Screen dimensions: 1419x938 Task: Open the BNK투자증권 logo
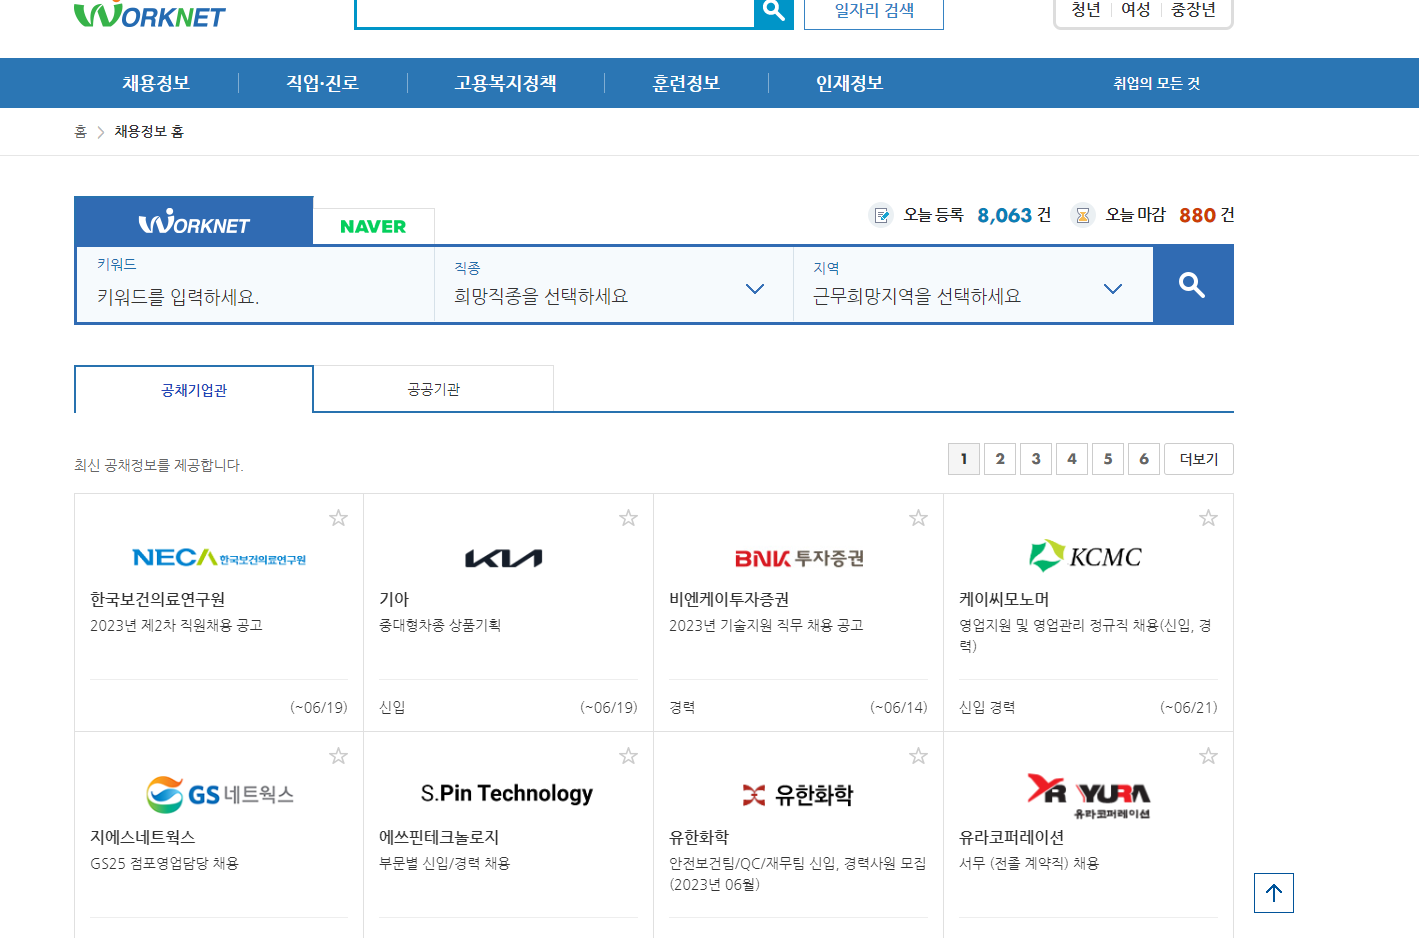tap(799, 558)
